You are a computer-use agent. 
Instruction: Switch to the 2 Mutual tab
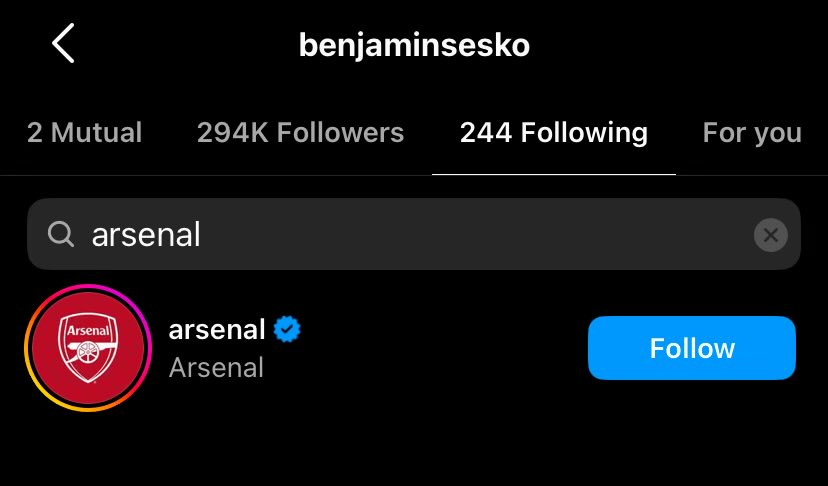pyautogui.click(x=84, y=132)
